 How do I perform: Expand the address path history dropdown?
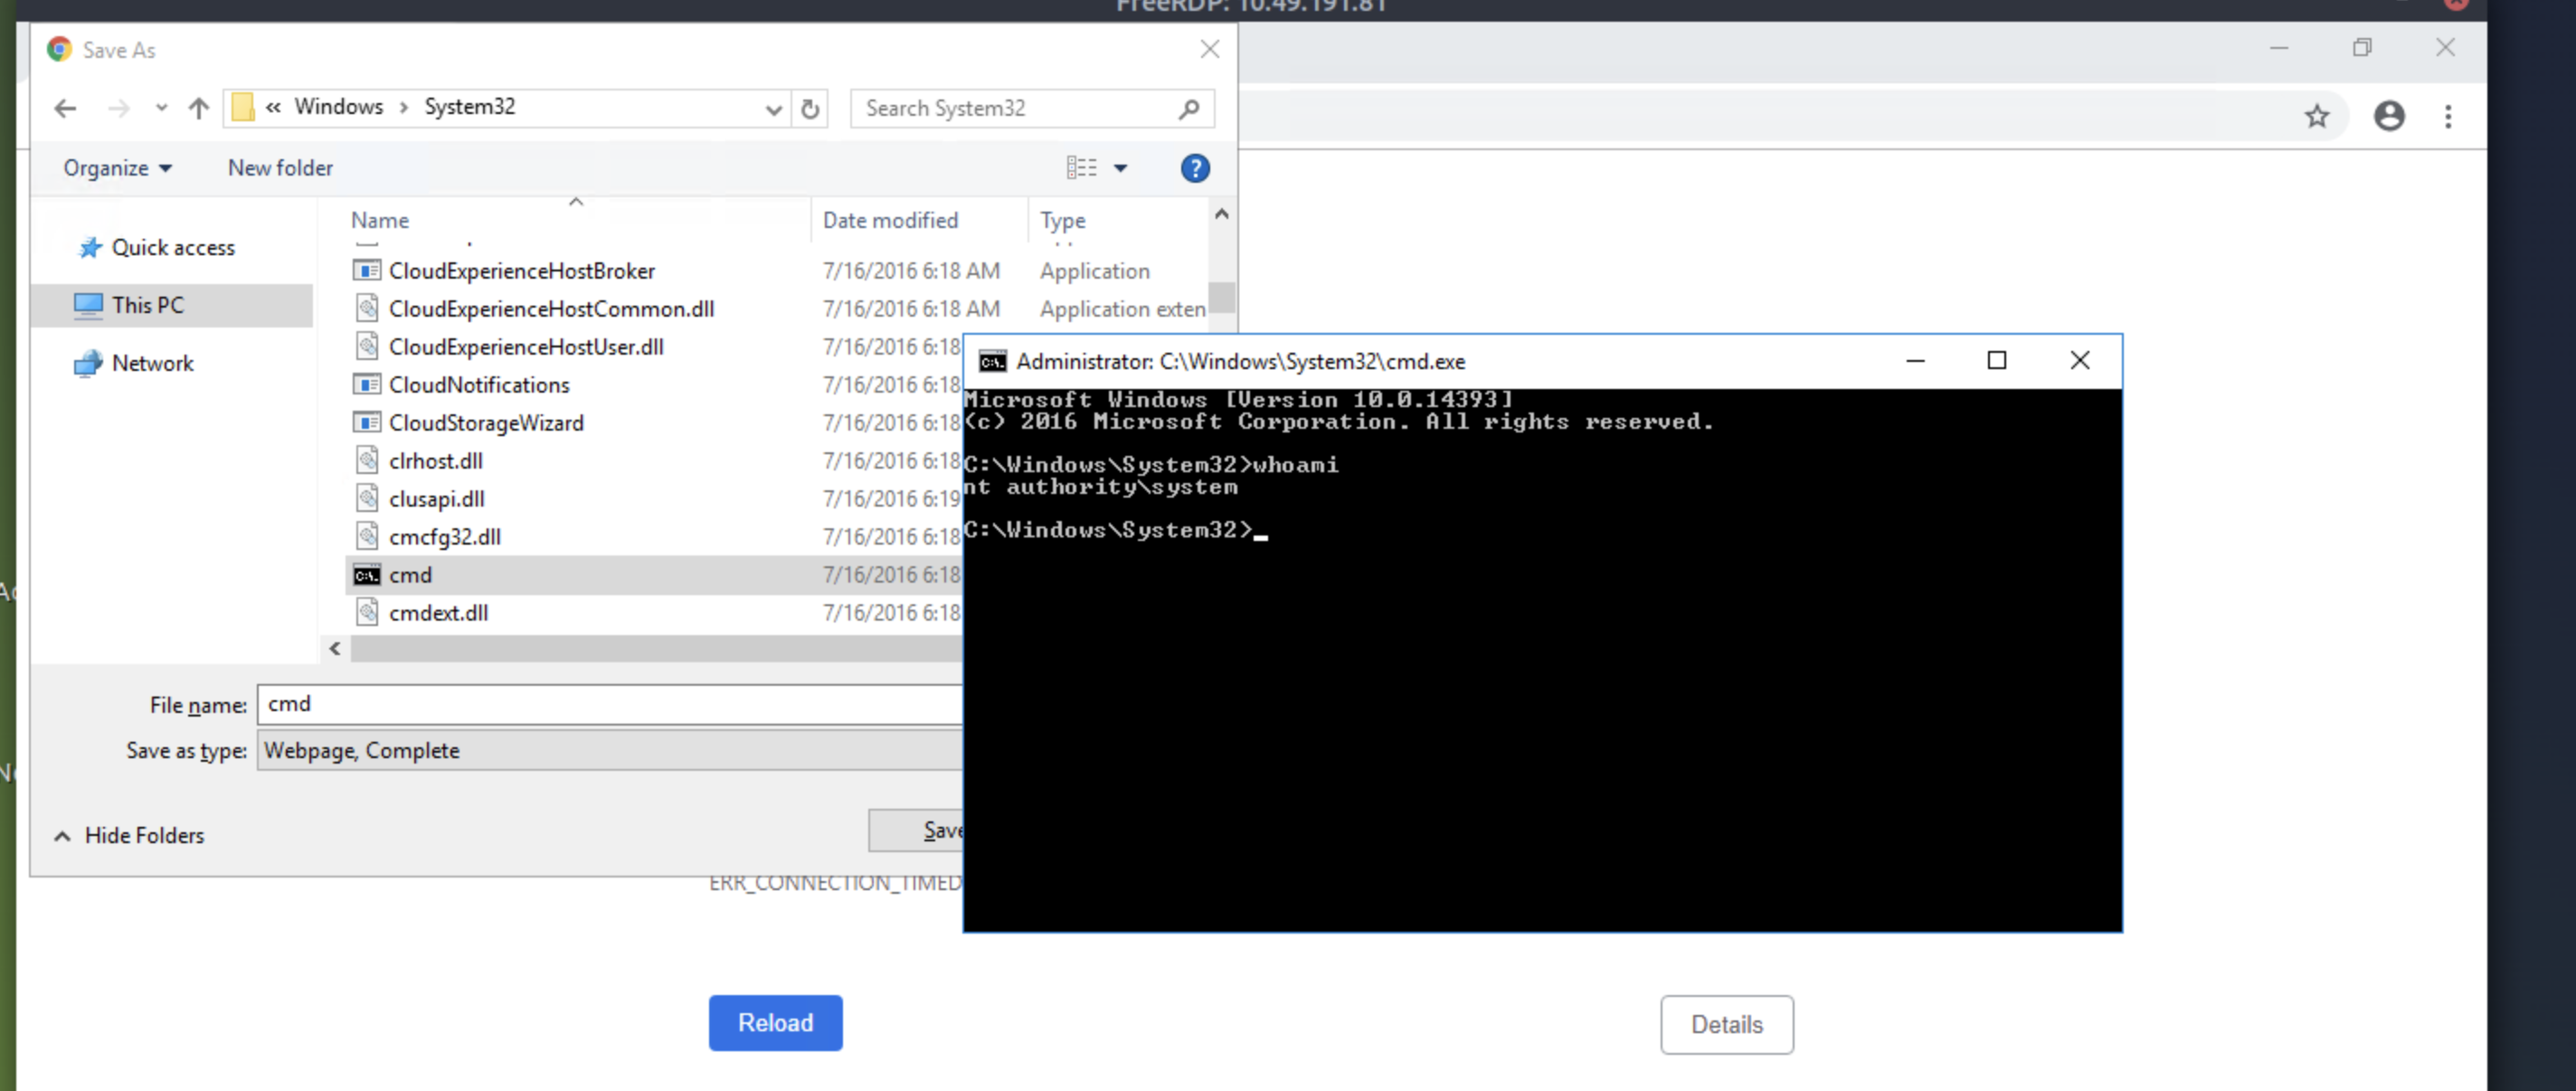click(x=773, y=109)
